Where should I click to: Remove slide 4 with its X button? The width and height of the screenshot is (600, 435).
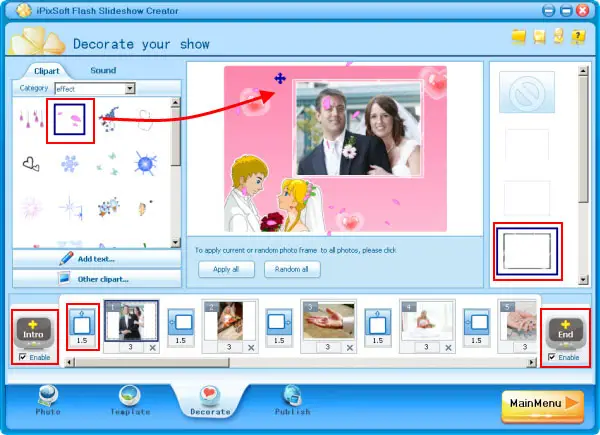tap(448, 347)
